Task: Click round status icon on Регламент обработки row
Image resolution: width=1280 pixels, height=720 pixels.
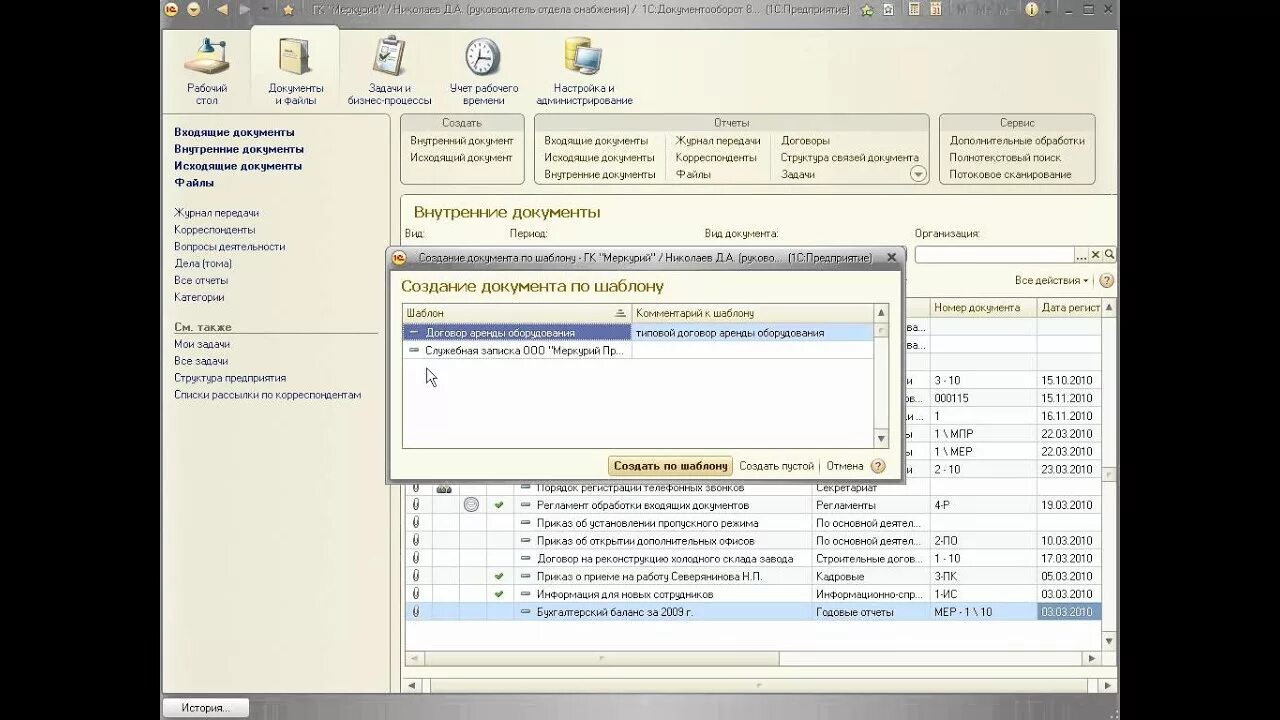Action: click(471, 505)
